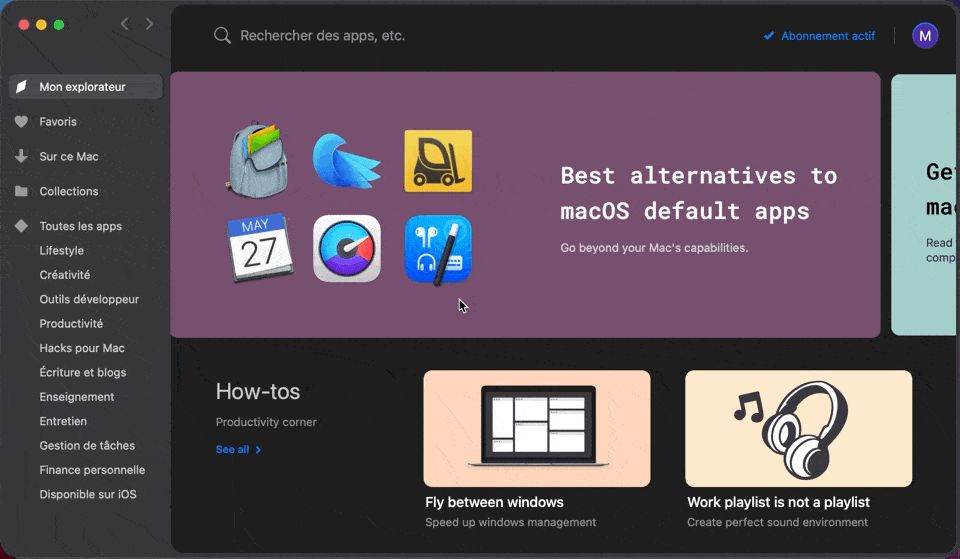Open Disponible sur iOS category
This screenshot has height=559, width=960.
click(x=88, y=494)
